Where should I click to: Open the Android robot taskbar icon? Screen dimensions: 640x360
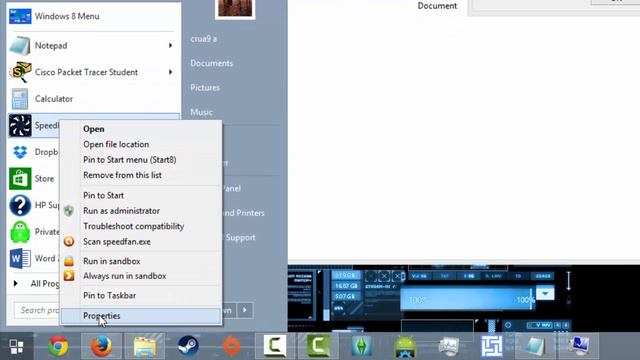pos(405,346)
